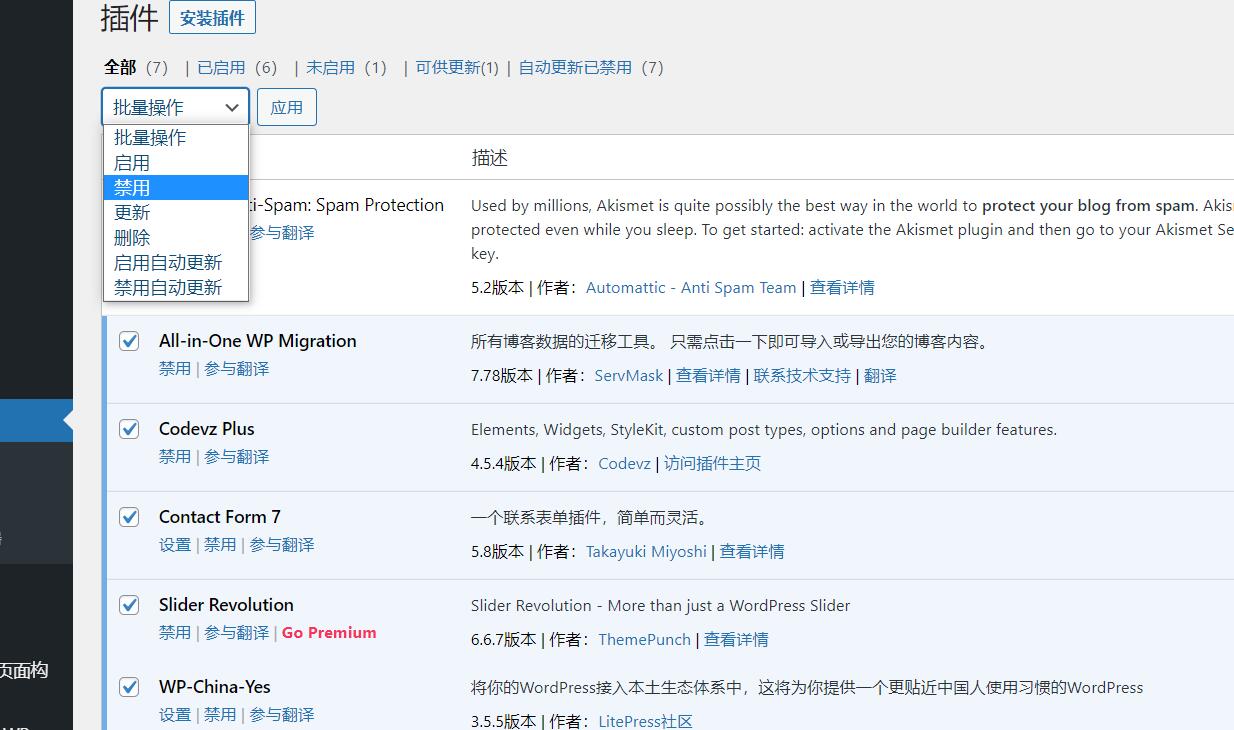Uncheck the Slider Revolution checkbox

pos(129,605)
